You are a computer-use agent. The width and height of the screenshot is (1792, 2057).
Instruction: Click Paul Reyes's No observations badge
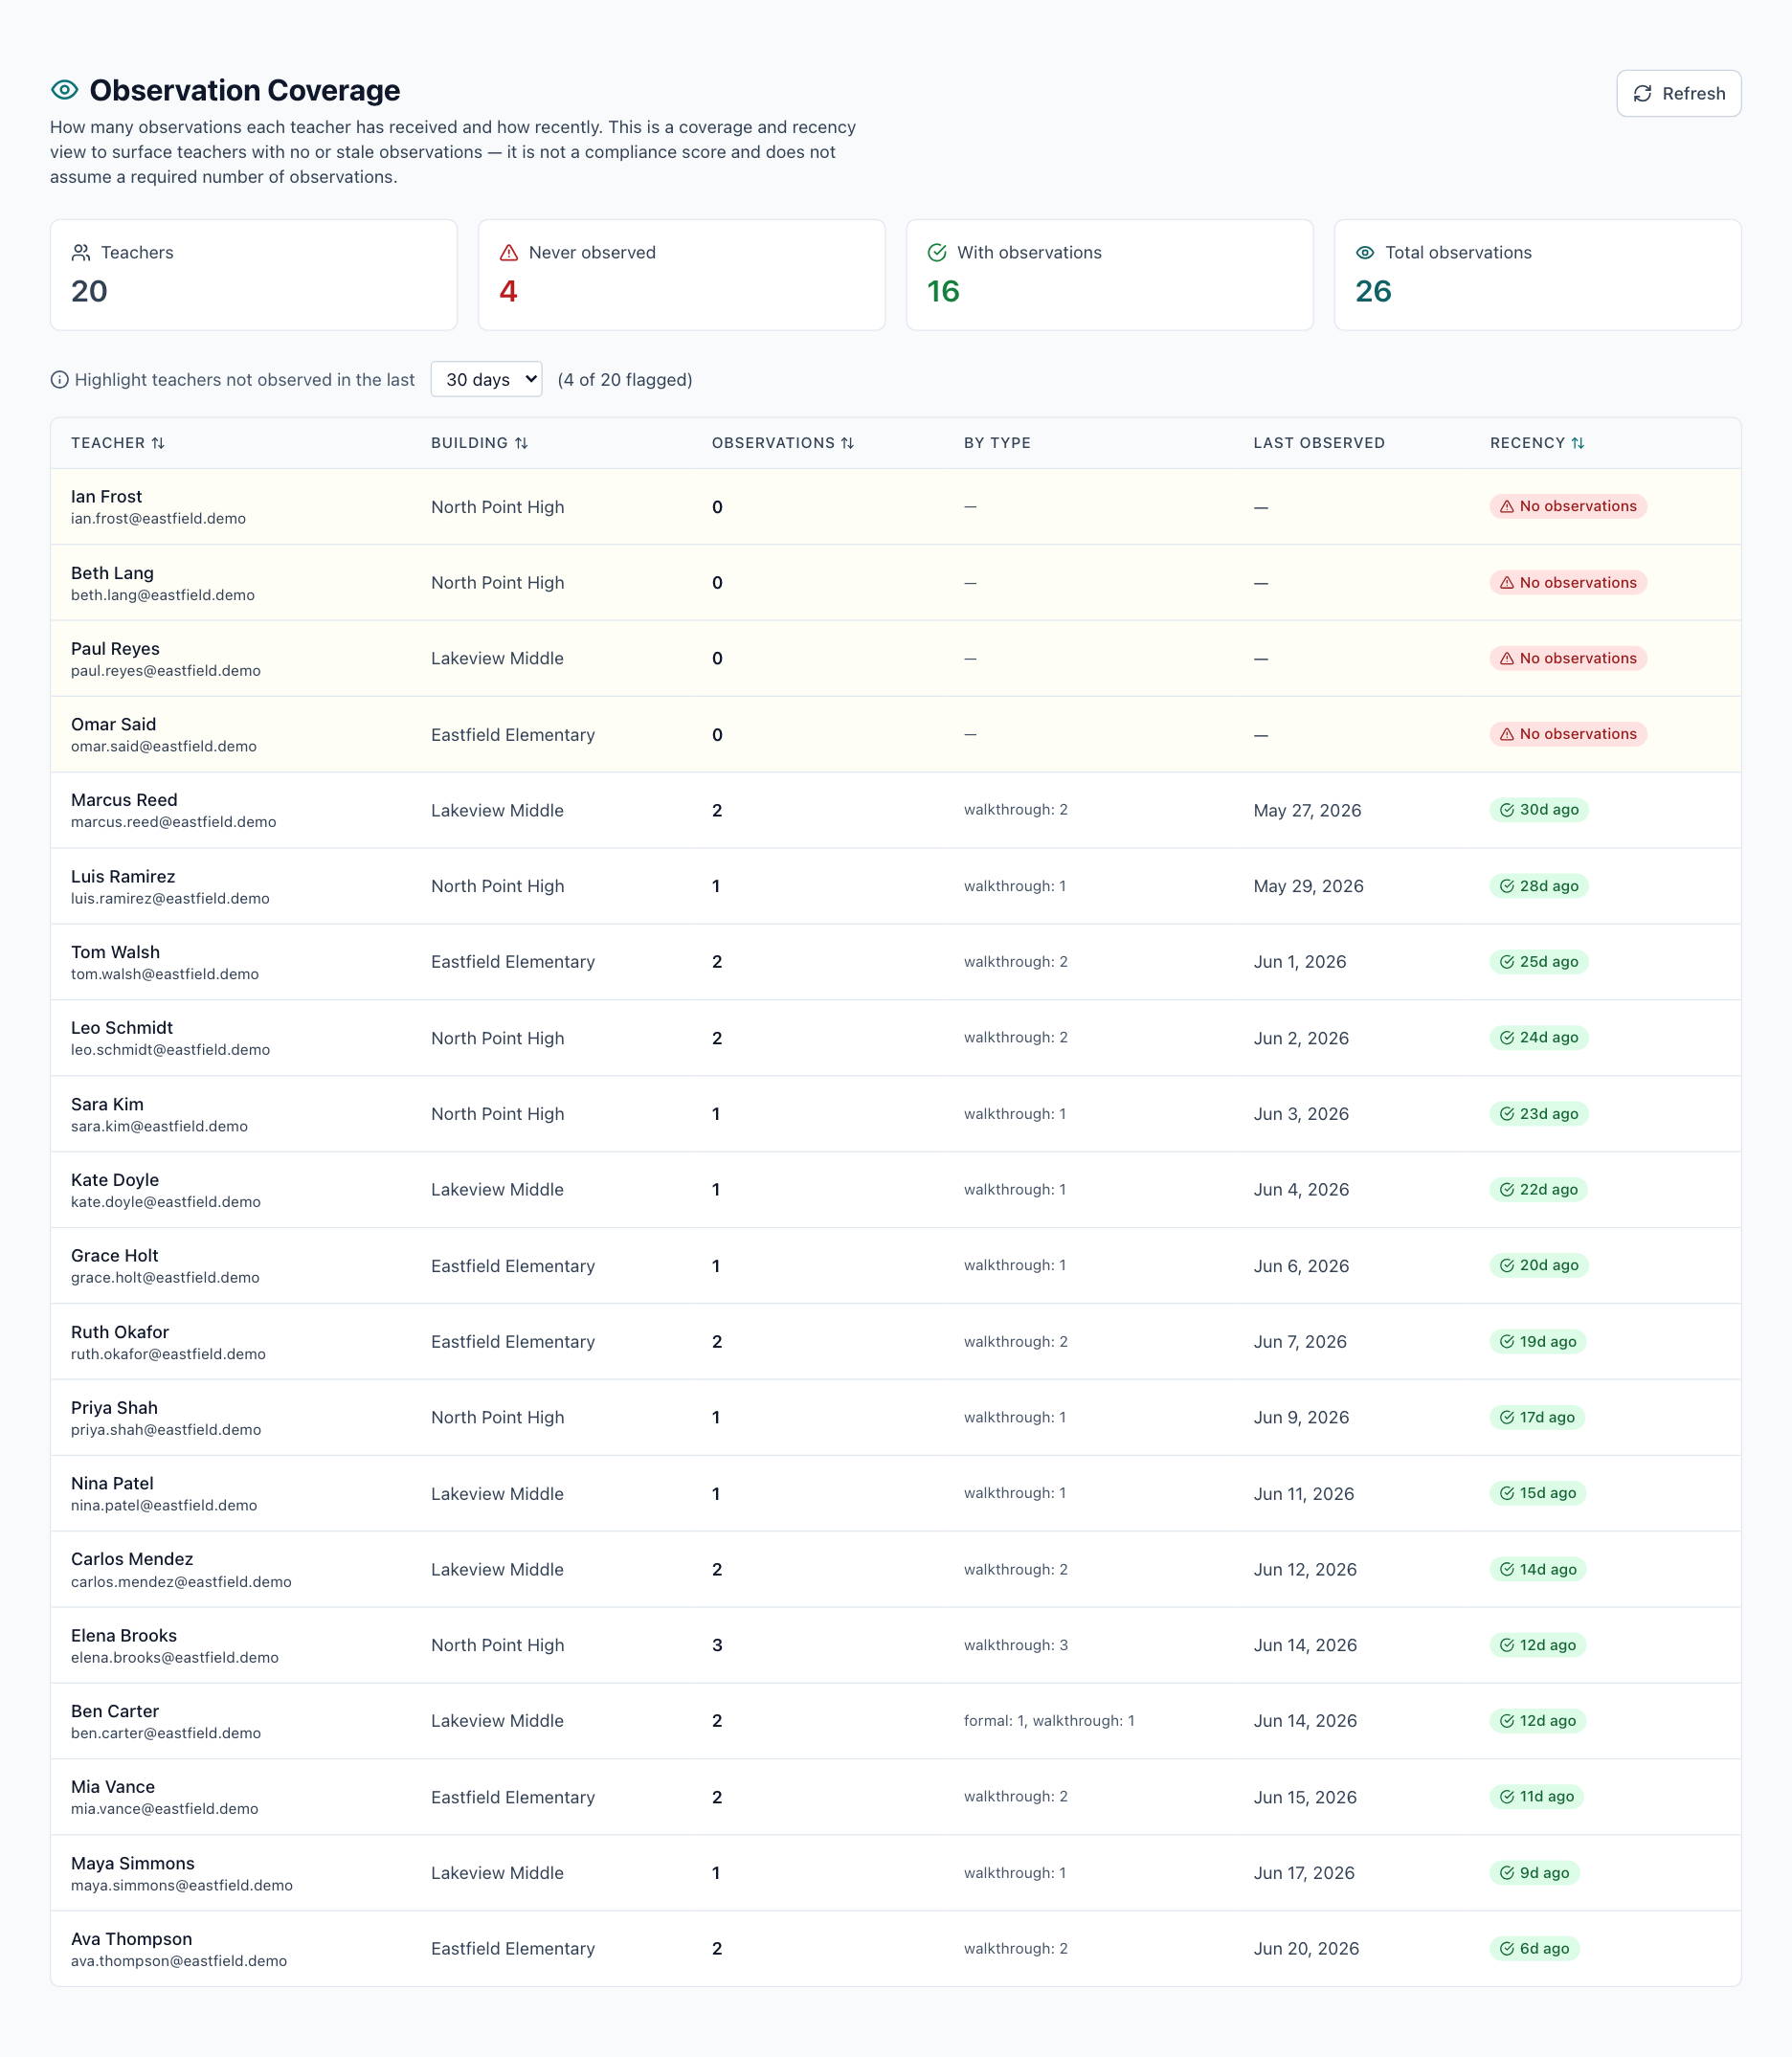(x=1568, y=658)
